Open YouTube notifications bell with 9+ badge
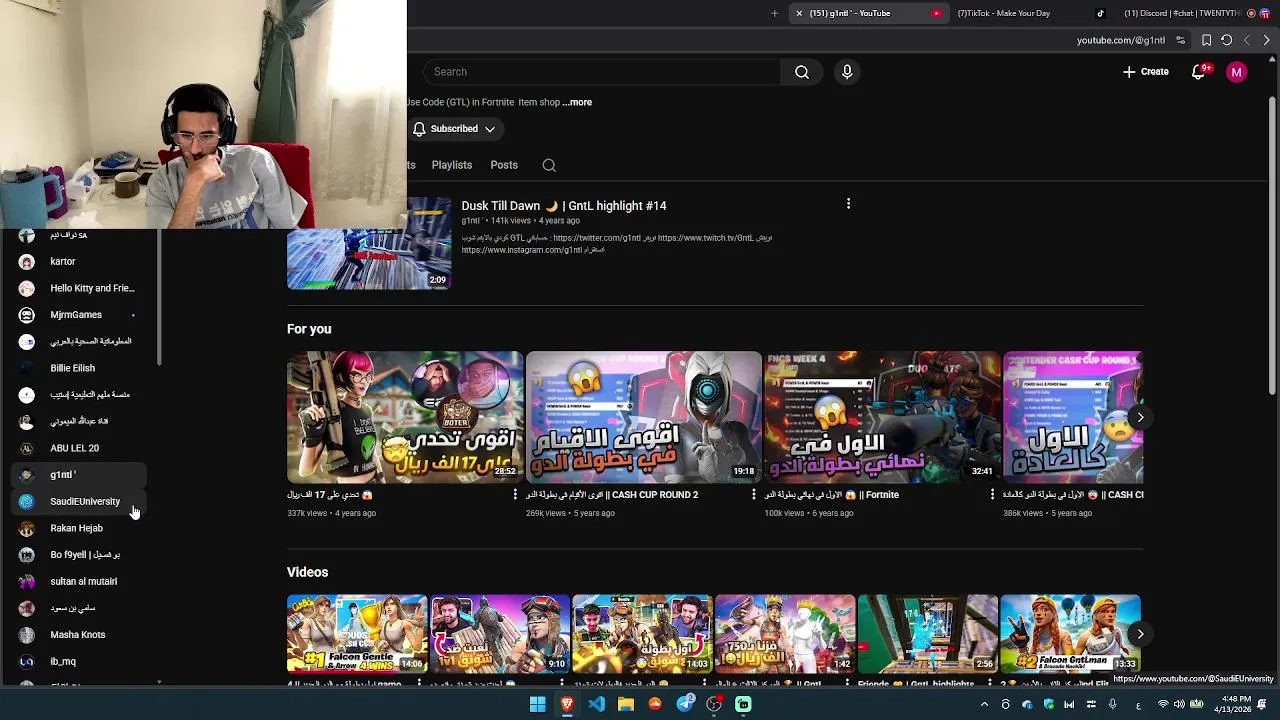This screenshot has width=1280, height=720. (1199, 72)
